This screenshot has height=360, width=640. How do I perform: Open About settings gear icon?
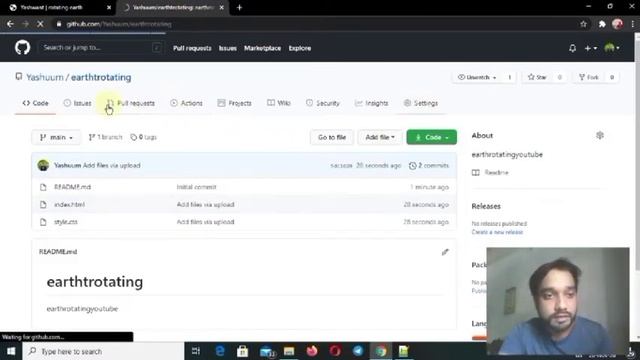[600, 136]
